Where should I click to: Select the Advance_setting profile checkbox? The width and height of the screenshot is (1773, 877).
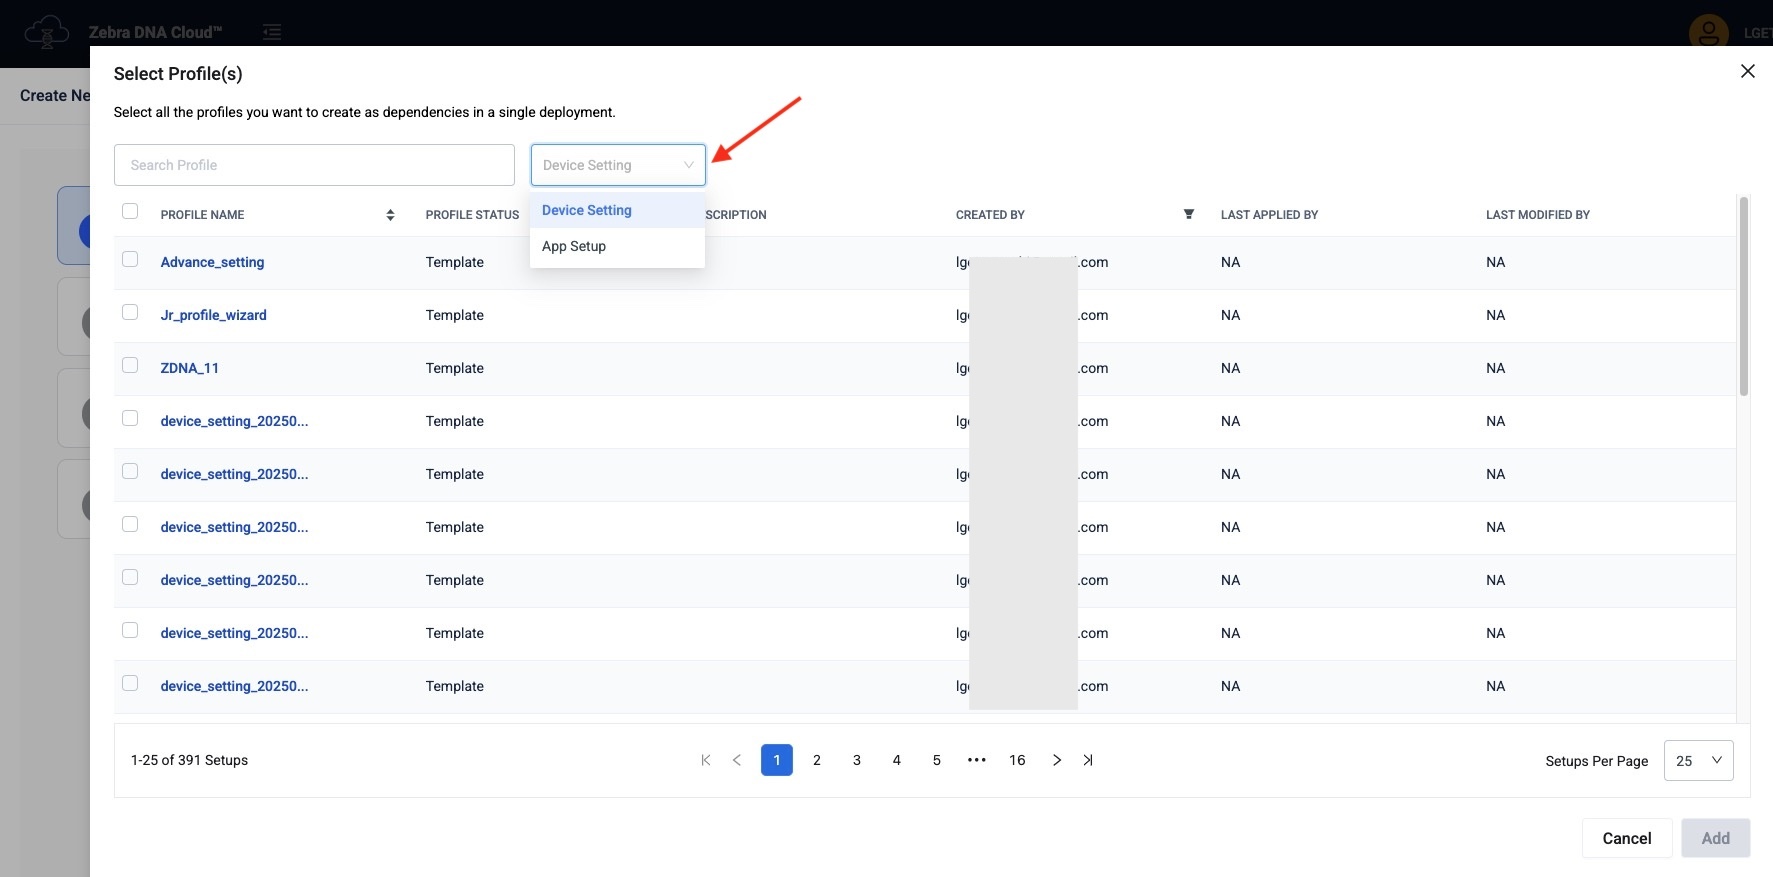pyautogui.click(x=130, y=259)
